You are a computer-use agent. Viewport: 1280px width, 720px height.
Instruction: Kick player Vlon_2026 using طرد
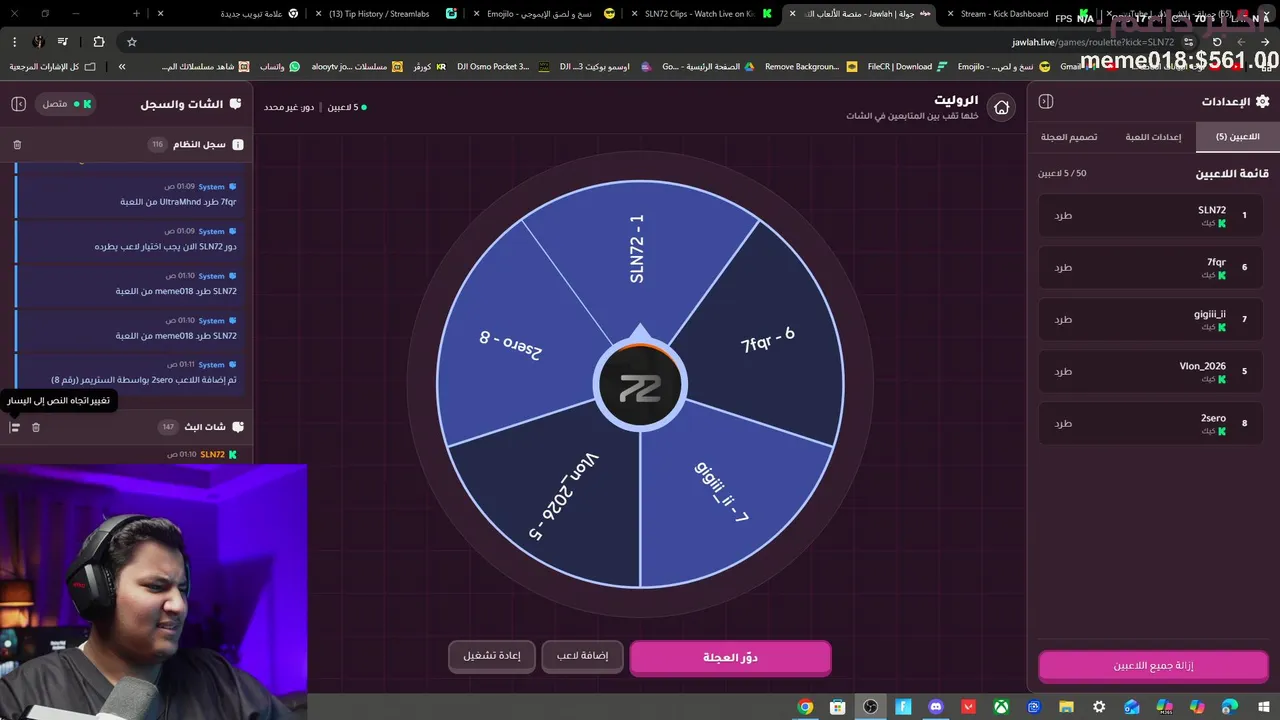[1063, 371]
